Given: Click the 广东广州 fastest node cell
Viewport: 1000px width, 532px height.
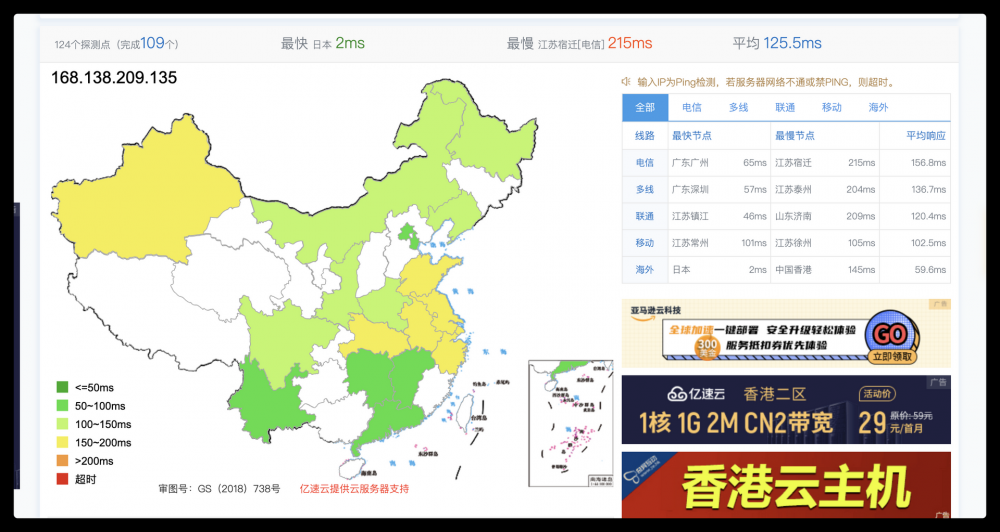Looking at the screenshot, I should [x=690, y=163].
